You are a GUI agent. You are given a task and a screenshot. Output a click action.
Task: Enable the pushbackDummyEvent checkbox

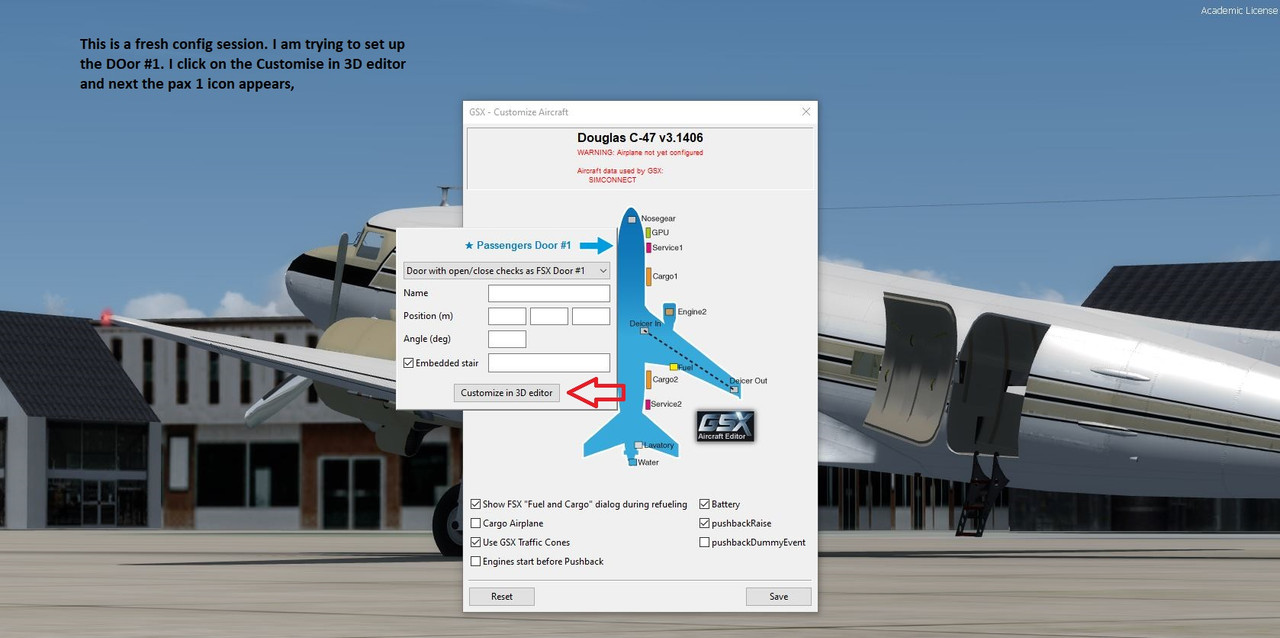[x=704, y=543]
